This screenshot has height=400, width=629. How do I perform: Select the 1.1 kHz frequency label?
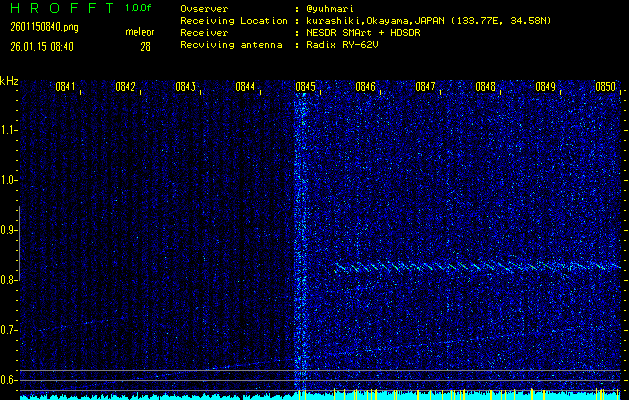pos(9,130)
